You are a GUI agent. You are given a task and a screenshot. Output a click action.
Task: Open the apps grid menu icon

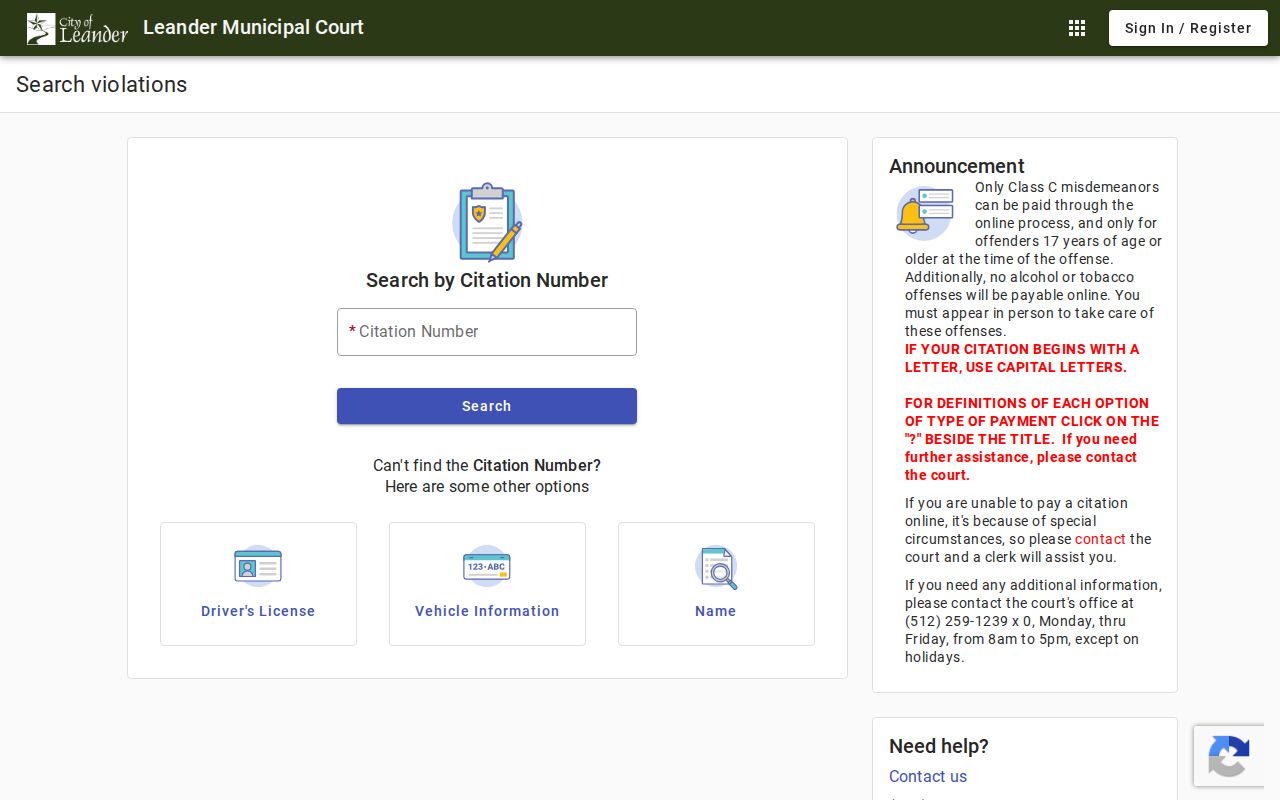[1077, 28]
